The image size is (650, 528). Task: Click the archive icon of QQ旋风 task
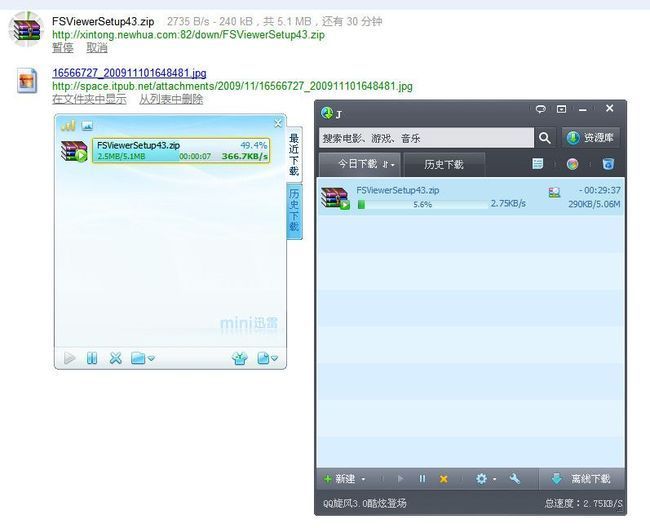tap(335, 198)
